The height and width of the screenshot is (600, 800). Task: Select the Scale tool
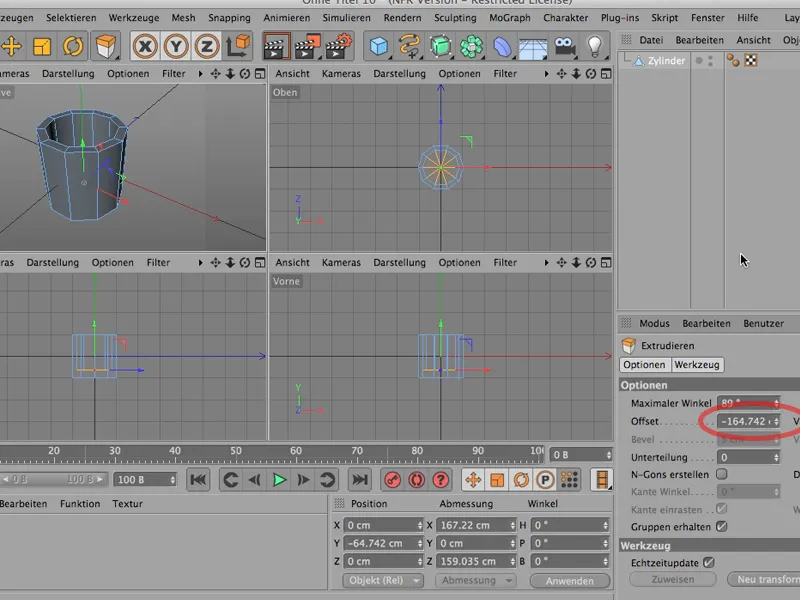pos(42,46)
